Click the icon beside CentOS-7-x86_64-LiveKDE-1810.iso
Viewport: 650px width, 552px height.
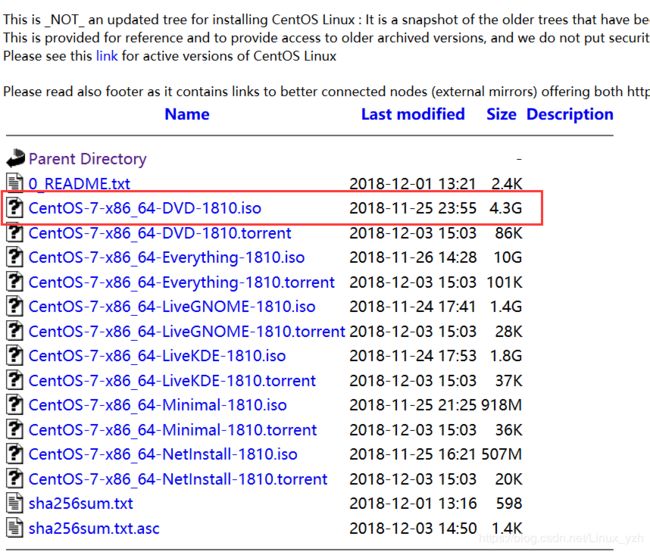[15, 356]
